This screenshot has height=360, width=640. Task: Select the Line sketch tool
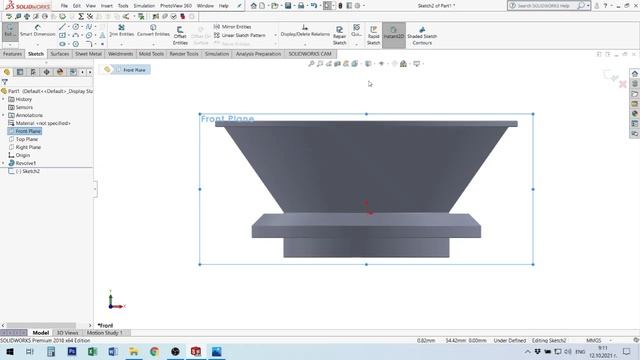[62, 27]
